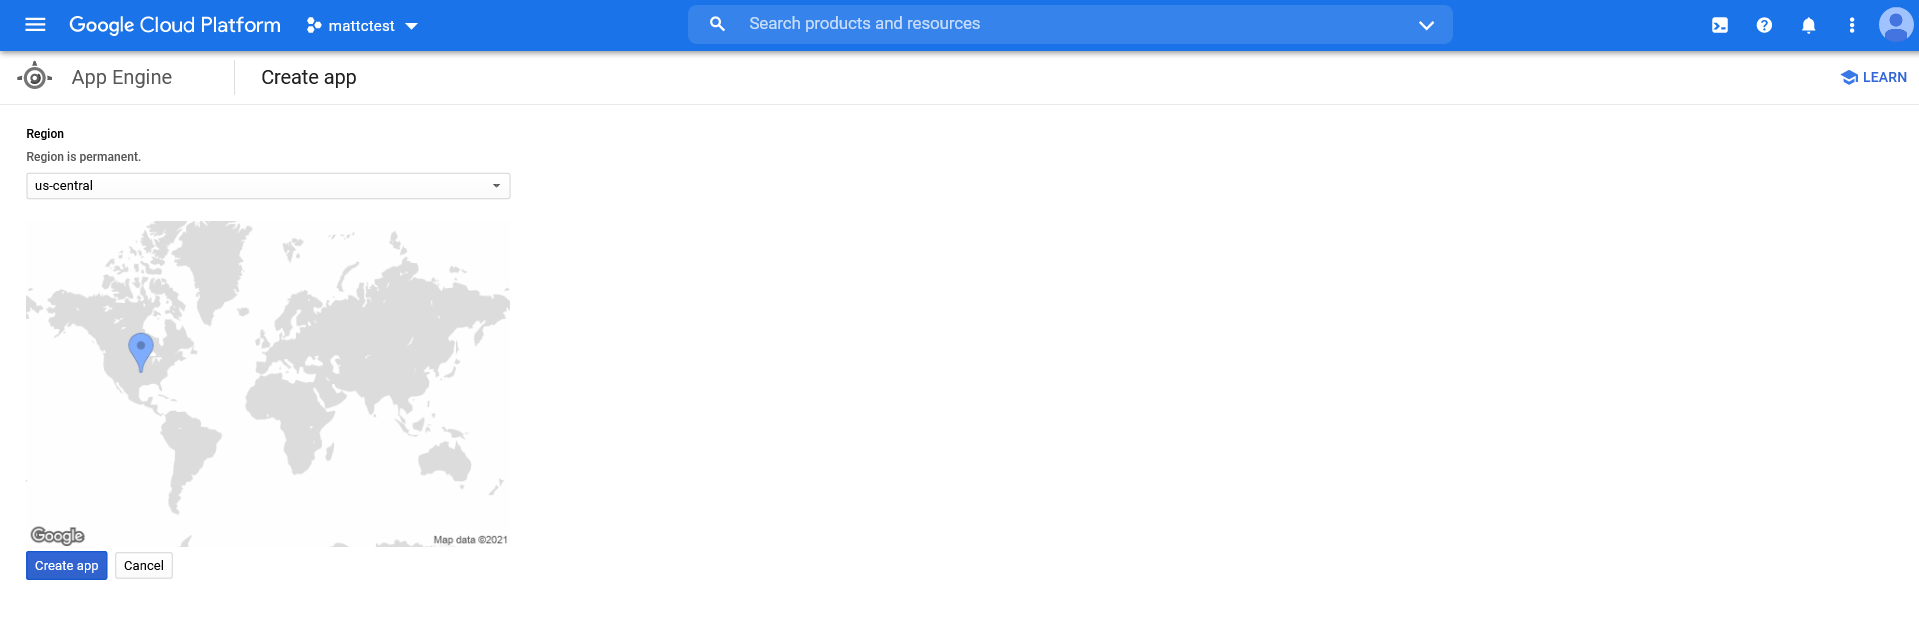
Task: Expand the us-central region dropdown
Action: (x=268, y=186)
